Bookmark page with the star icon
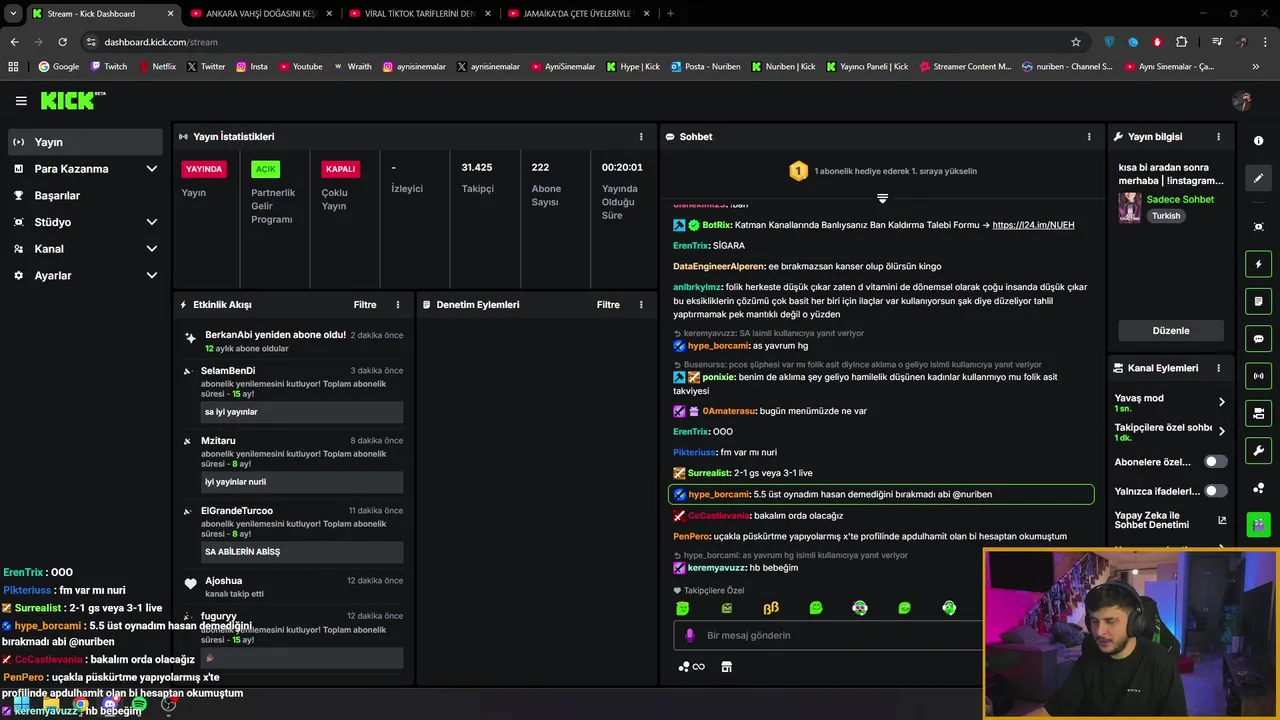1280x720 pixels. pos(1076,42)
